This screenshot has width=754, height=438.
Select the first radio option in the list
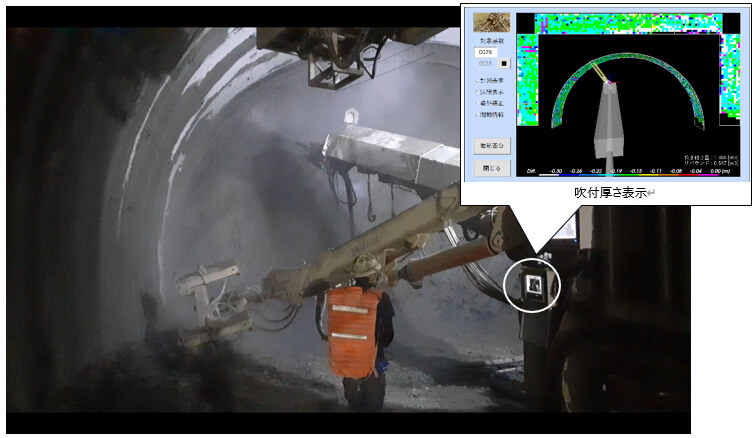(490, 80)
